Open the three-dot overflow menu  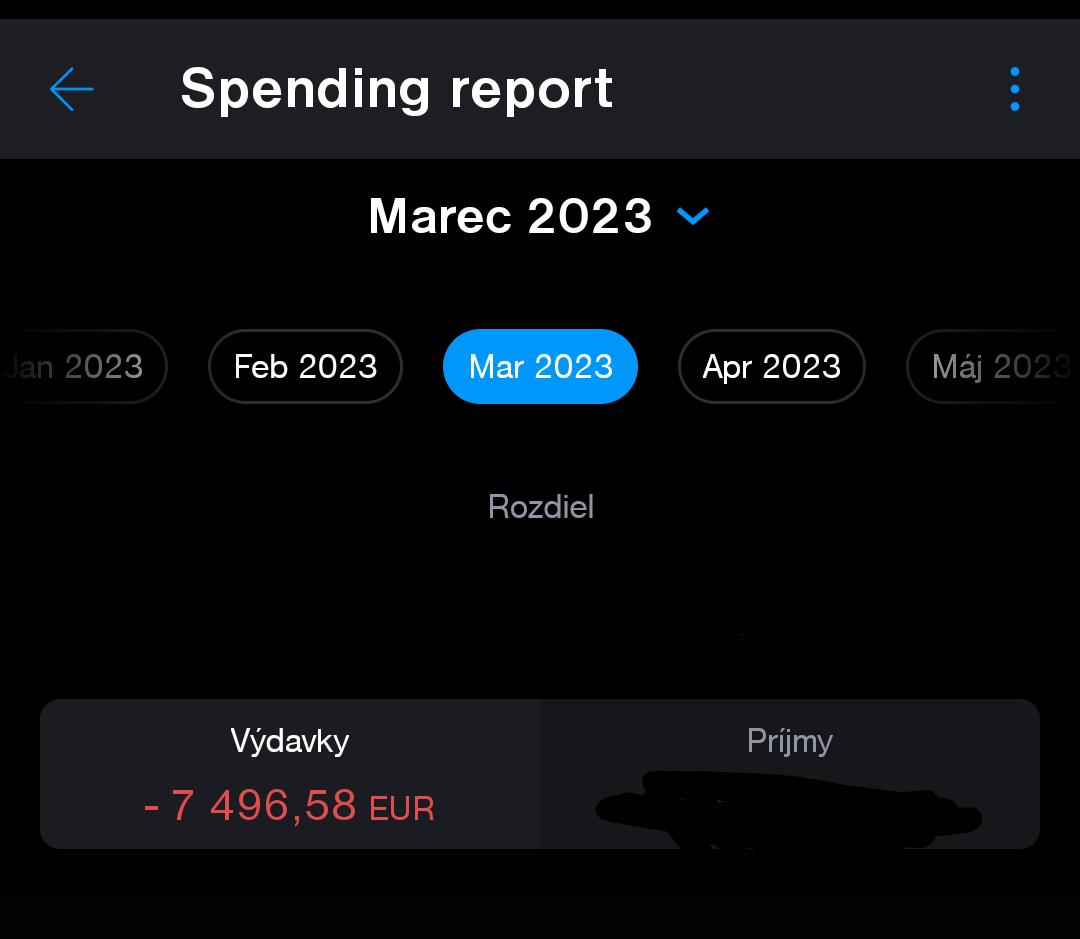click(1014, 89)
